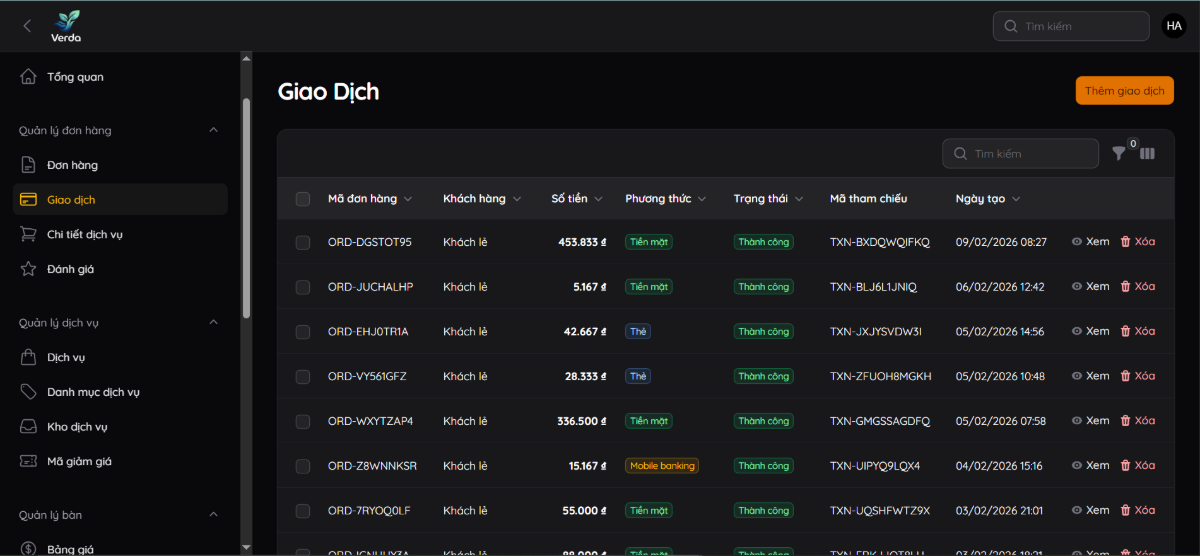This screenshot has height=556, width=1200.
Task: Collapse the Quản lý đơn hàng section
Action: [x=213, y=130]
